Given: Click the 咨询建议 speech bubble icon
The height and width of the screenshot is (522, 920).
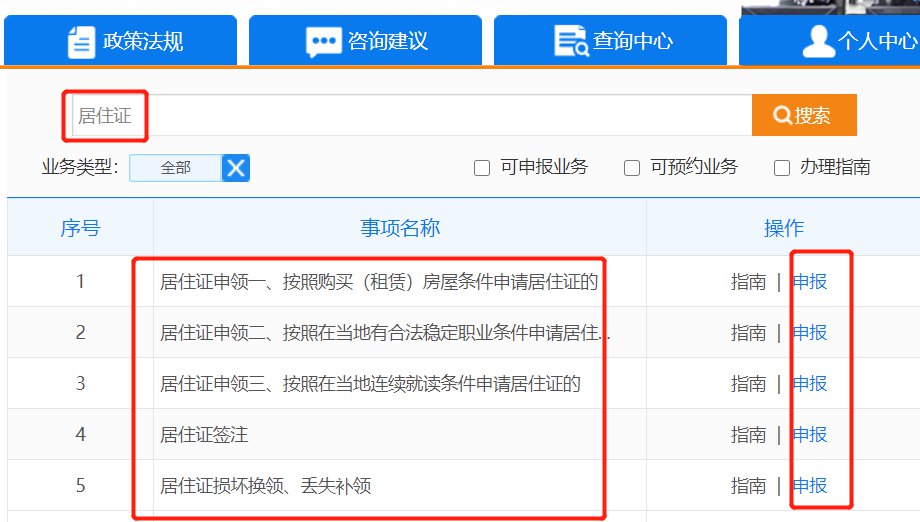Looking at the screenshot, I should [323, 42].
